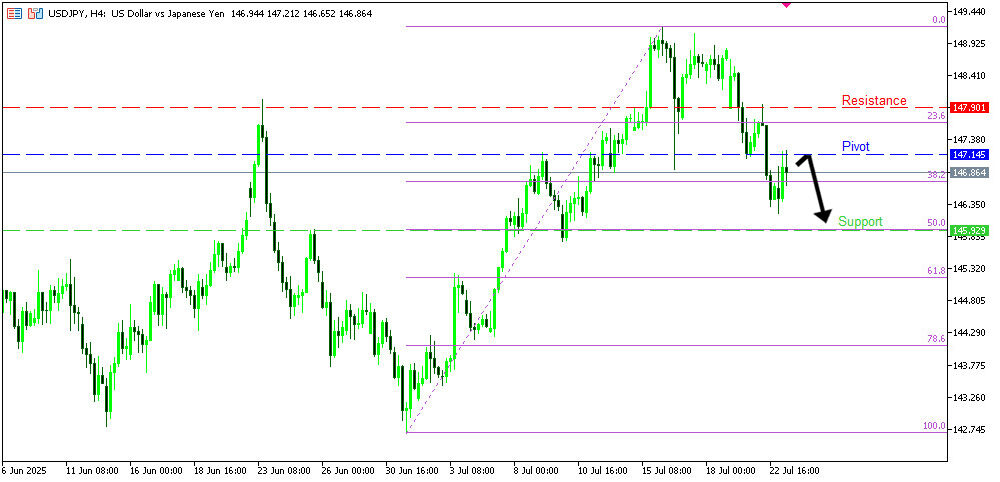
Task: Click the red 147.901 resistance price tag
Action: [x=969, y=107]
